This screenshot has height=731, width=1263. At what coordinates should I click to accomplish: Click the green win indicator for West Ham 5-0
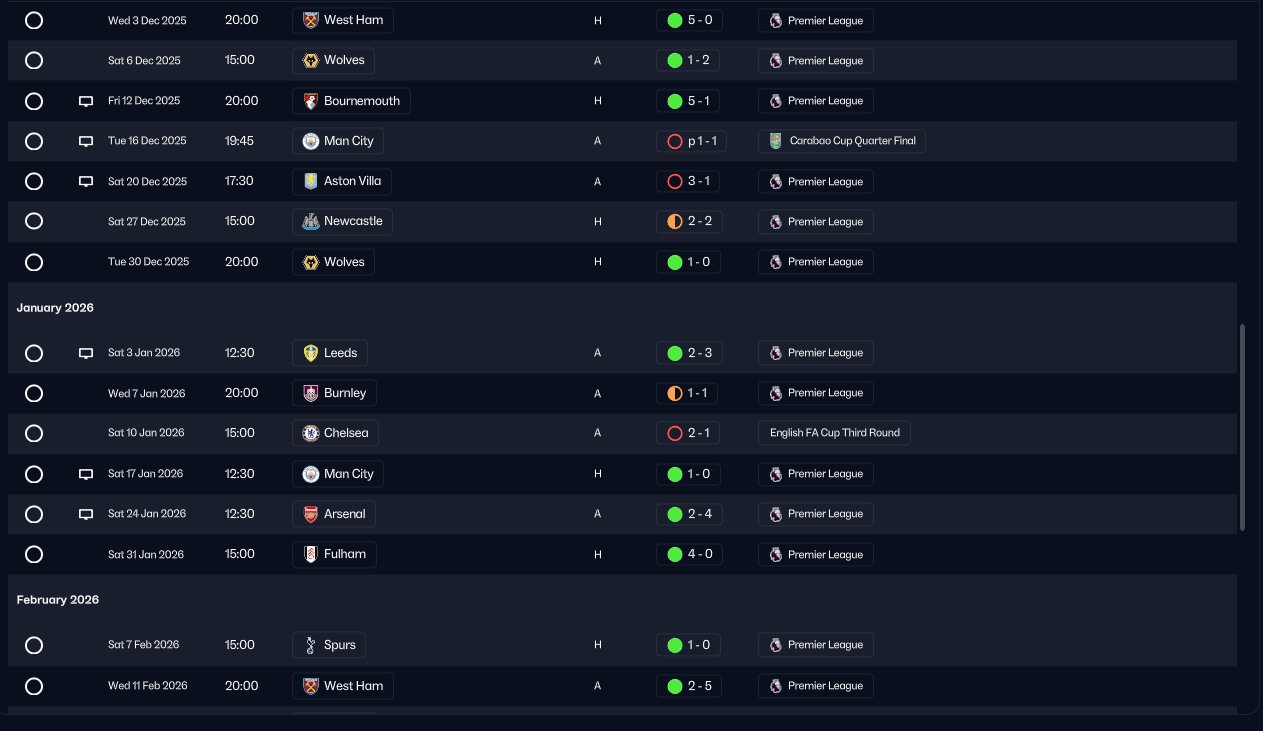pos(675,20)
